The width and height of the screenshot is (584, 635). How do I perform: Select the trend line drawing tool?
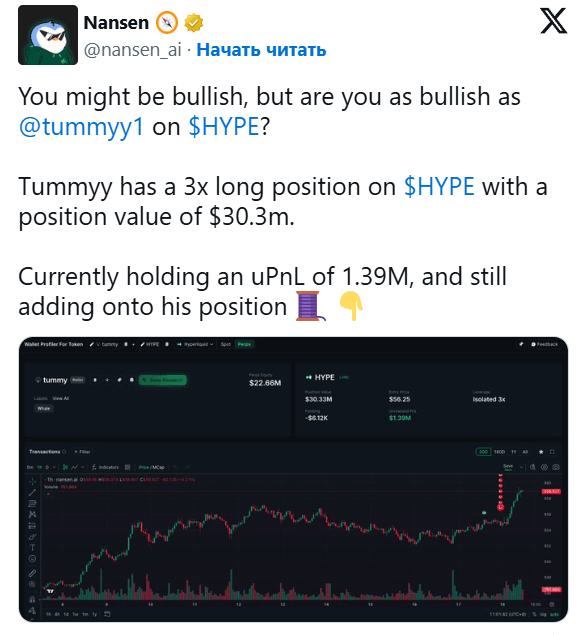coord(32,492)
